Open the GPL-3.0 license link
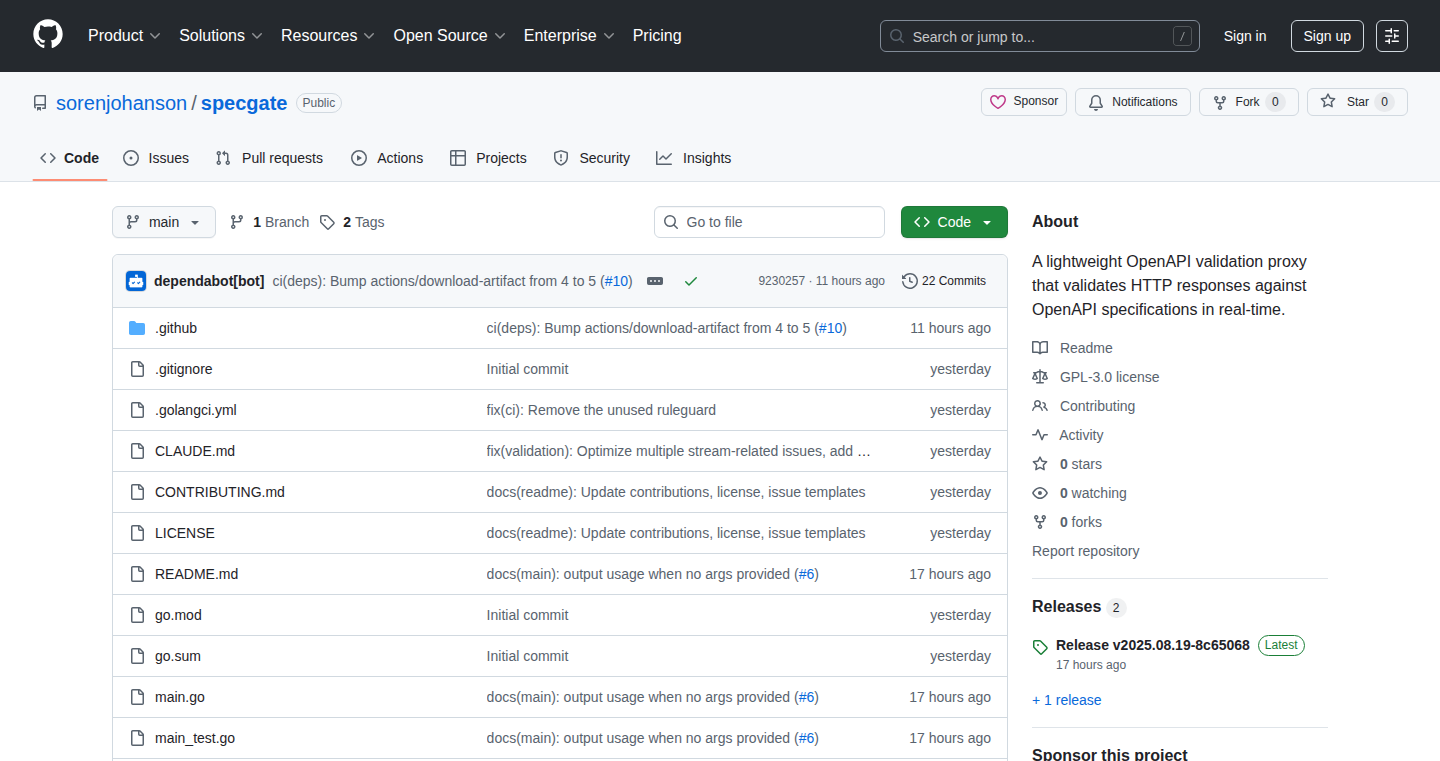Screen dimensions: 1440x761 click(1096, 377)
